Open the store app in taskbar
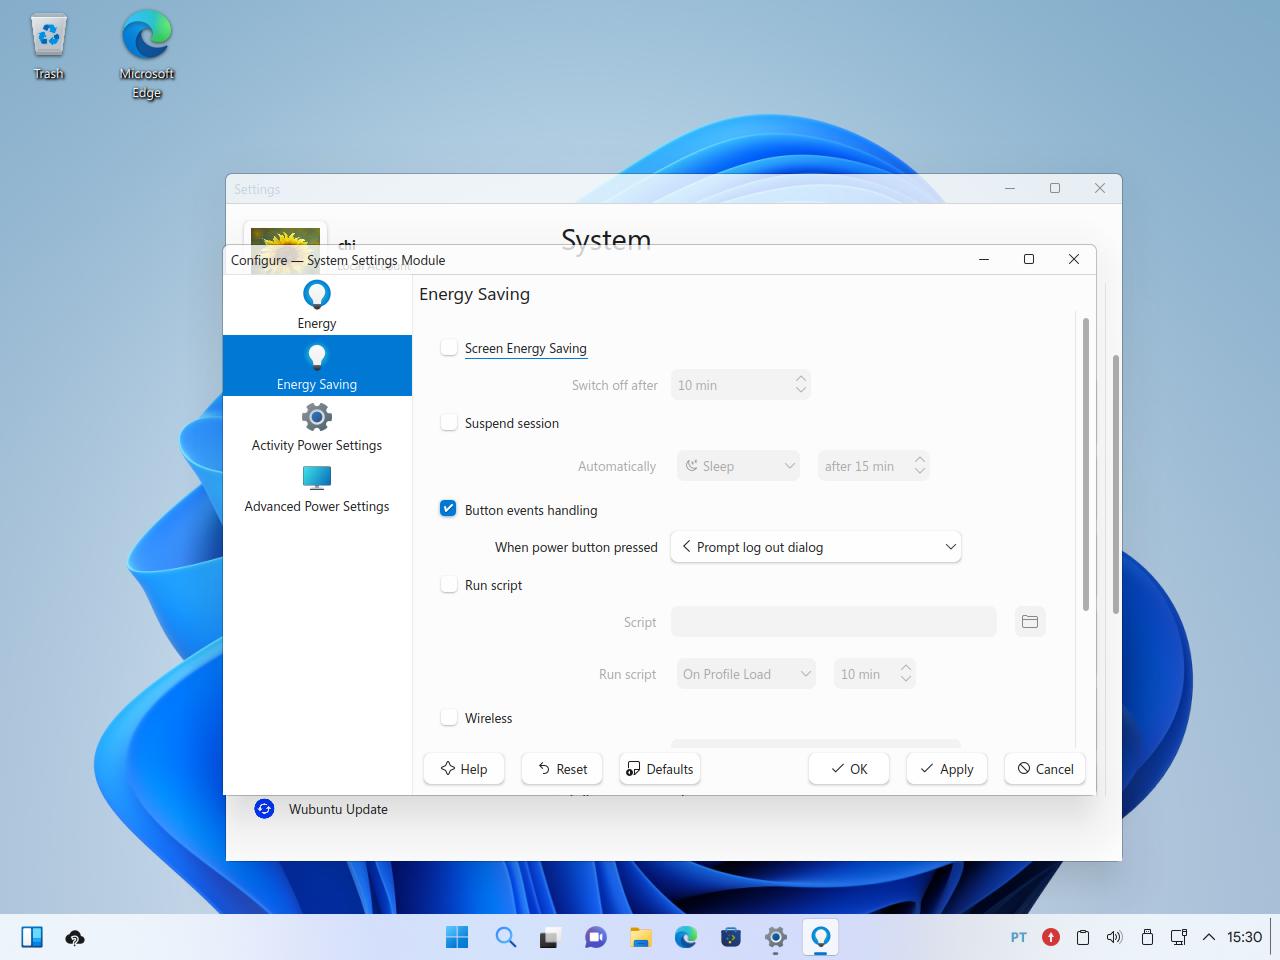This screenshot has height=960, width=1280. [x=731, y=937]
